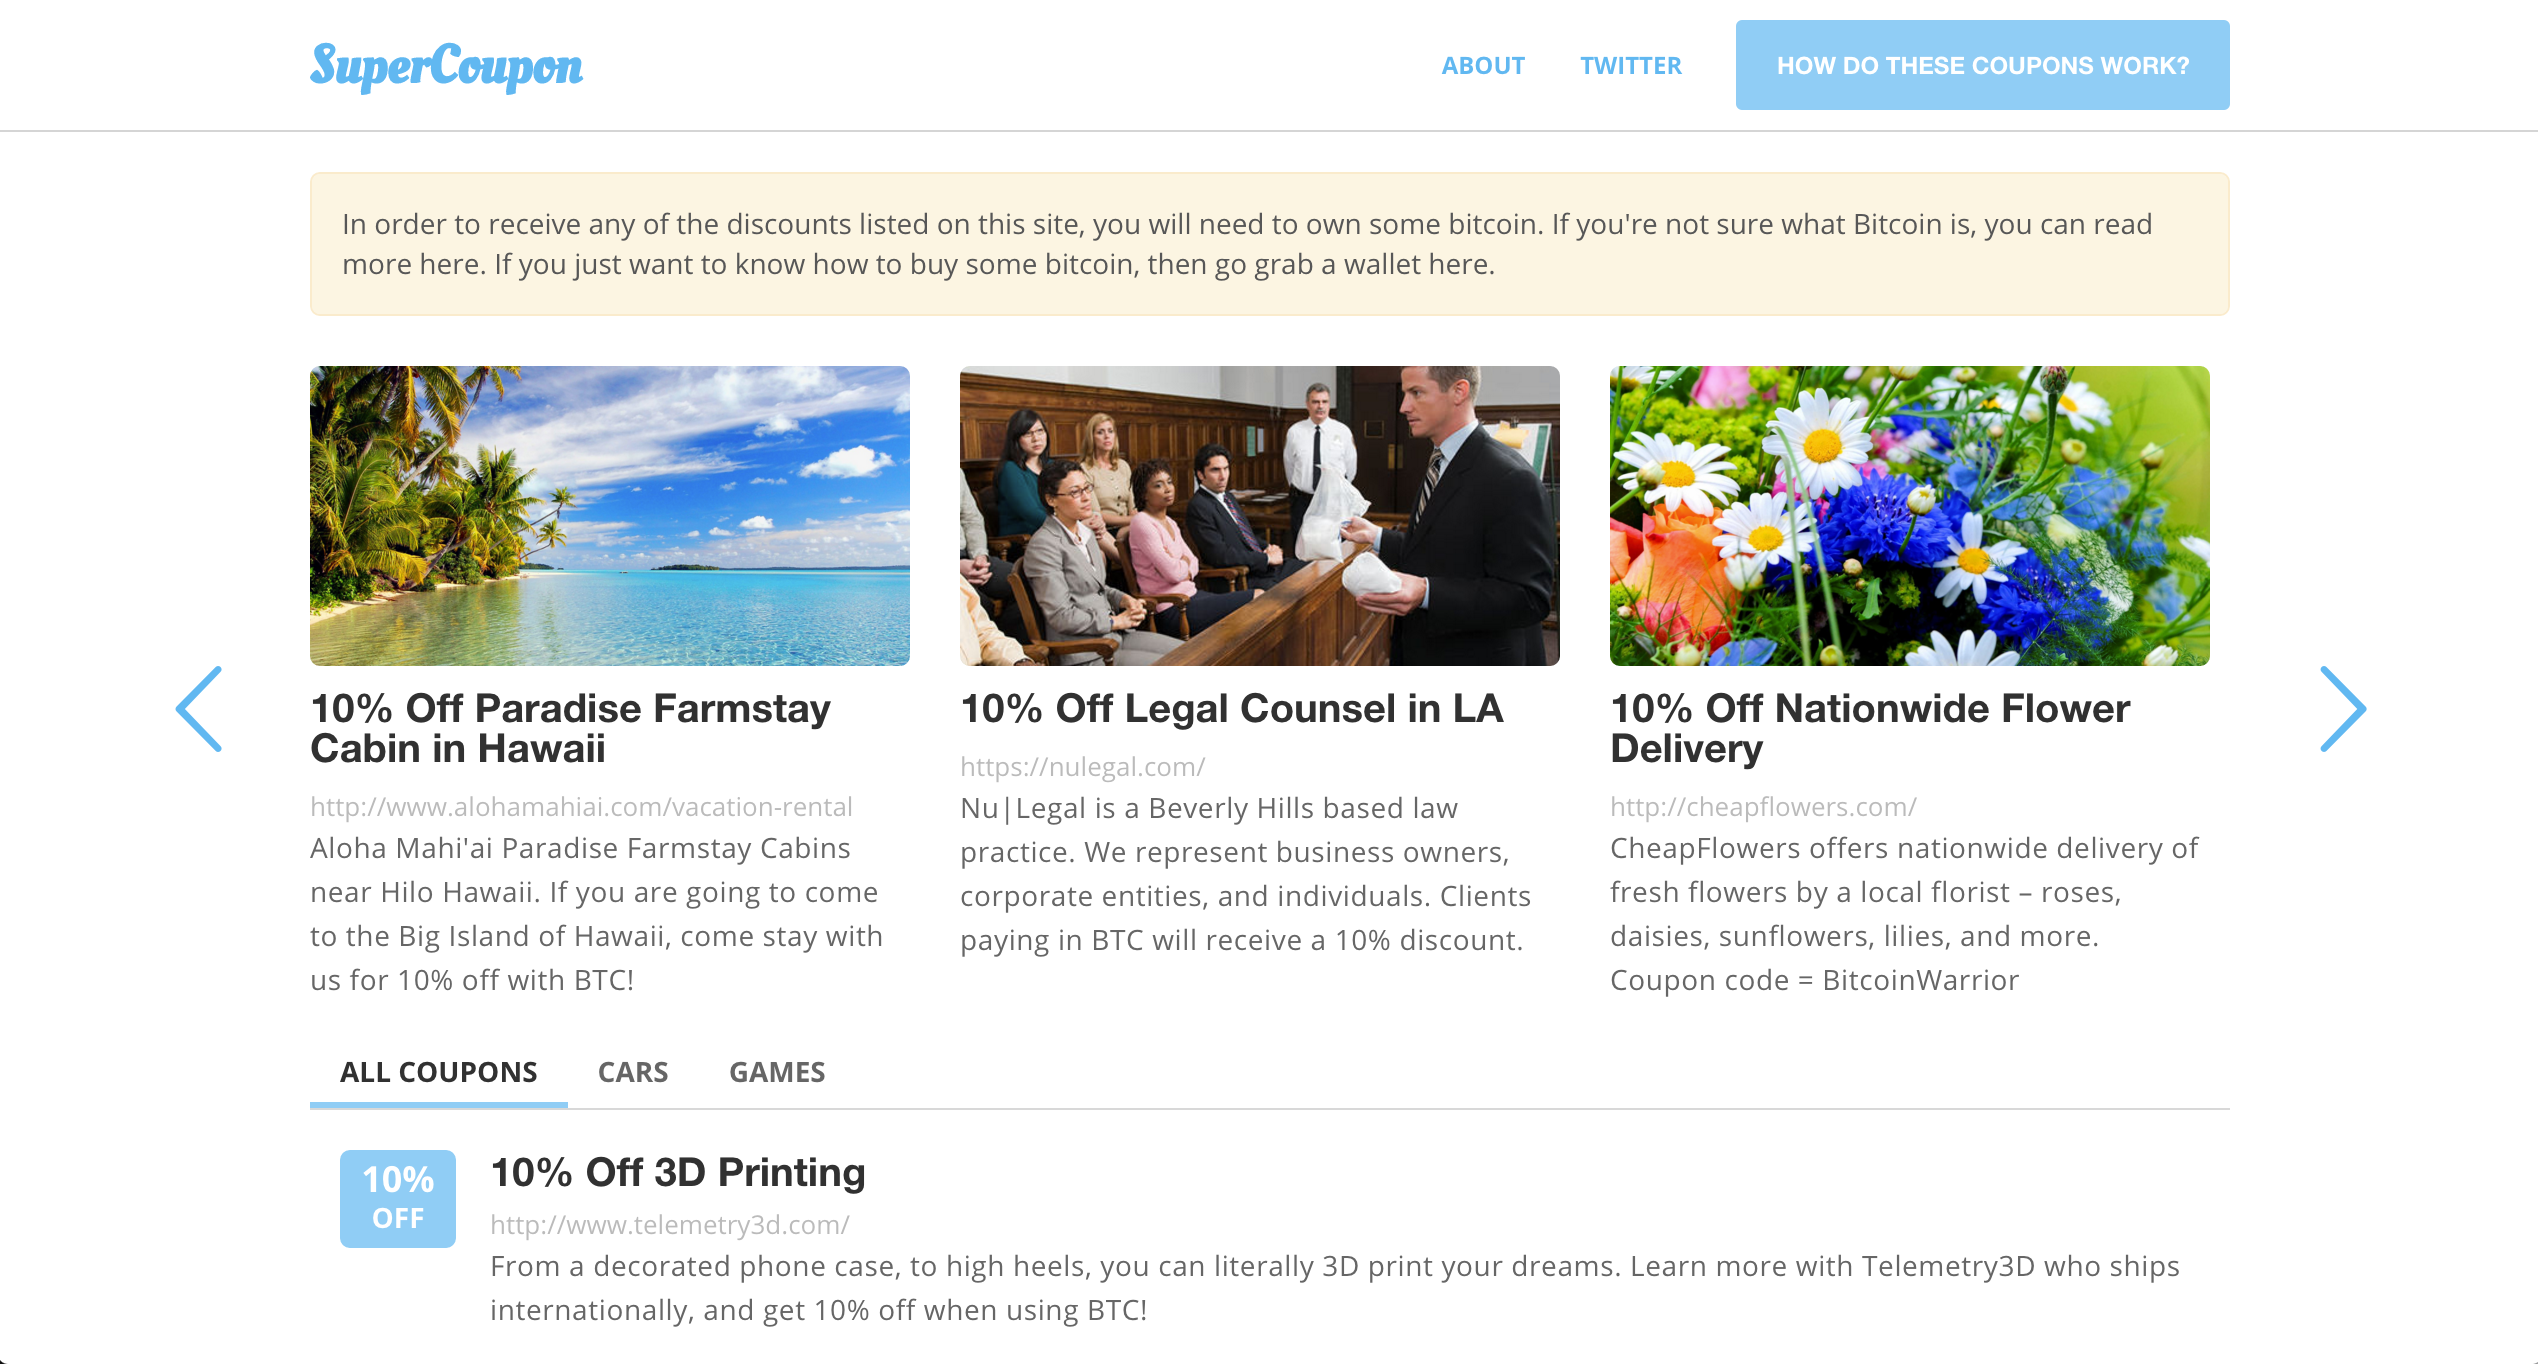This screenshot has height=1364, width=2538.
Task: Switch to the CARS tab
Action: (x=633, y=1072)
